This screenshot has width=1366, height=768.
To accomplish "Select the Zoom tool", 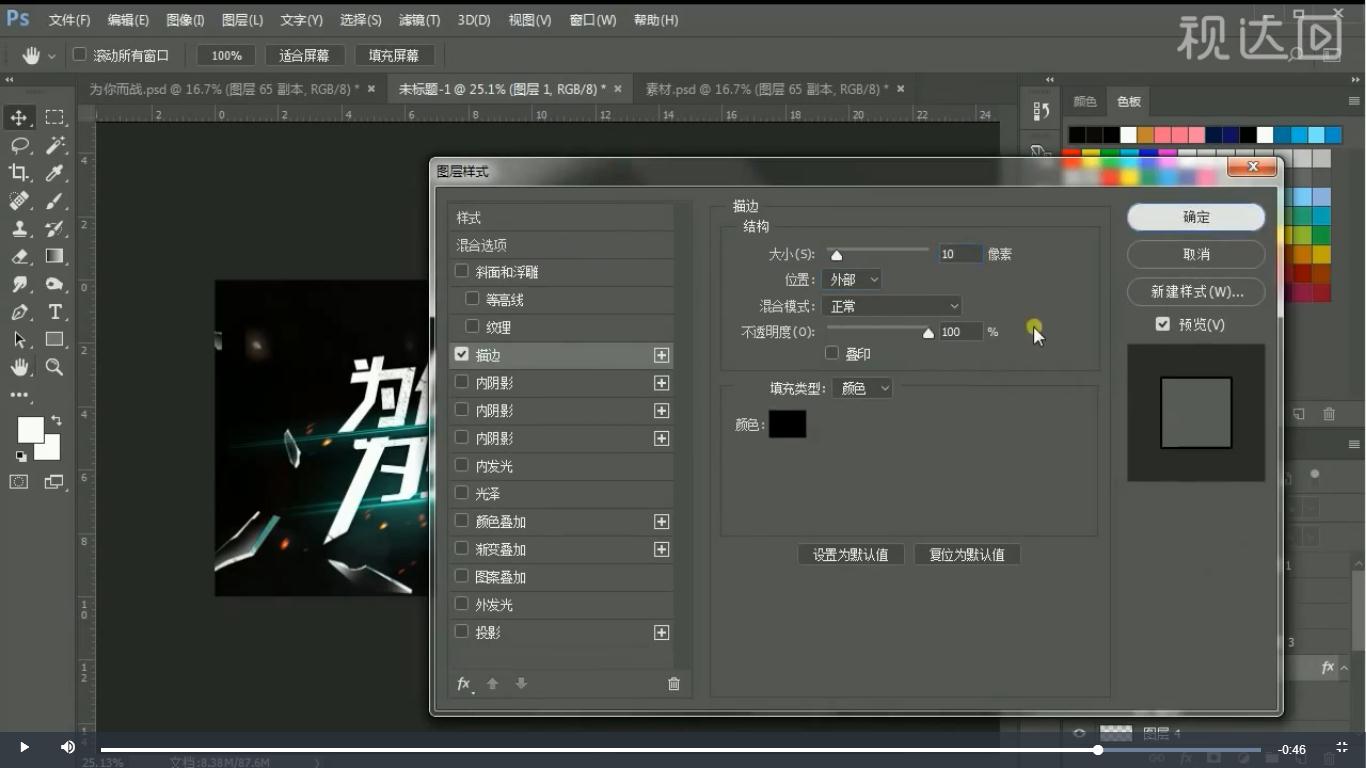I will pos(52,366).
